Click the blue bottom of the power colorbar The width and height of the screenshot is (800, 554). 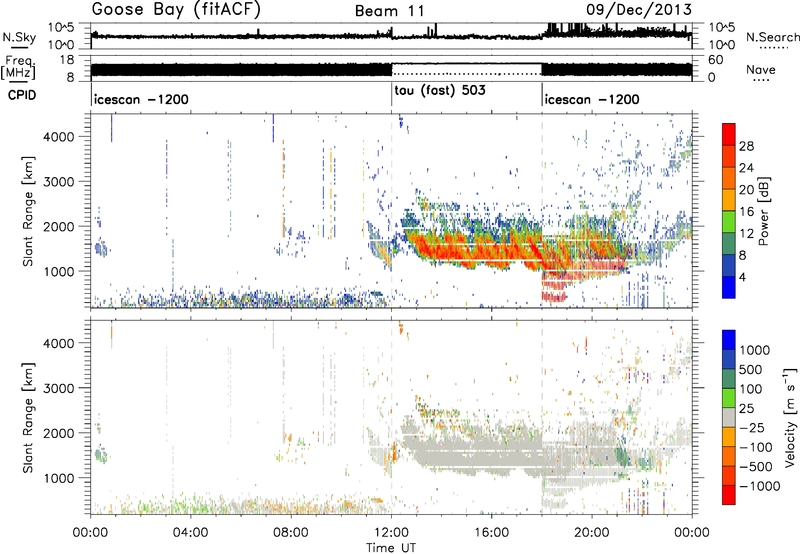(729, 288)
